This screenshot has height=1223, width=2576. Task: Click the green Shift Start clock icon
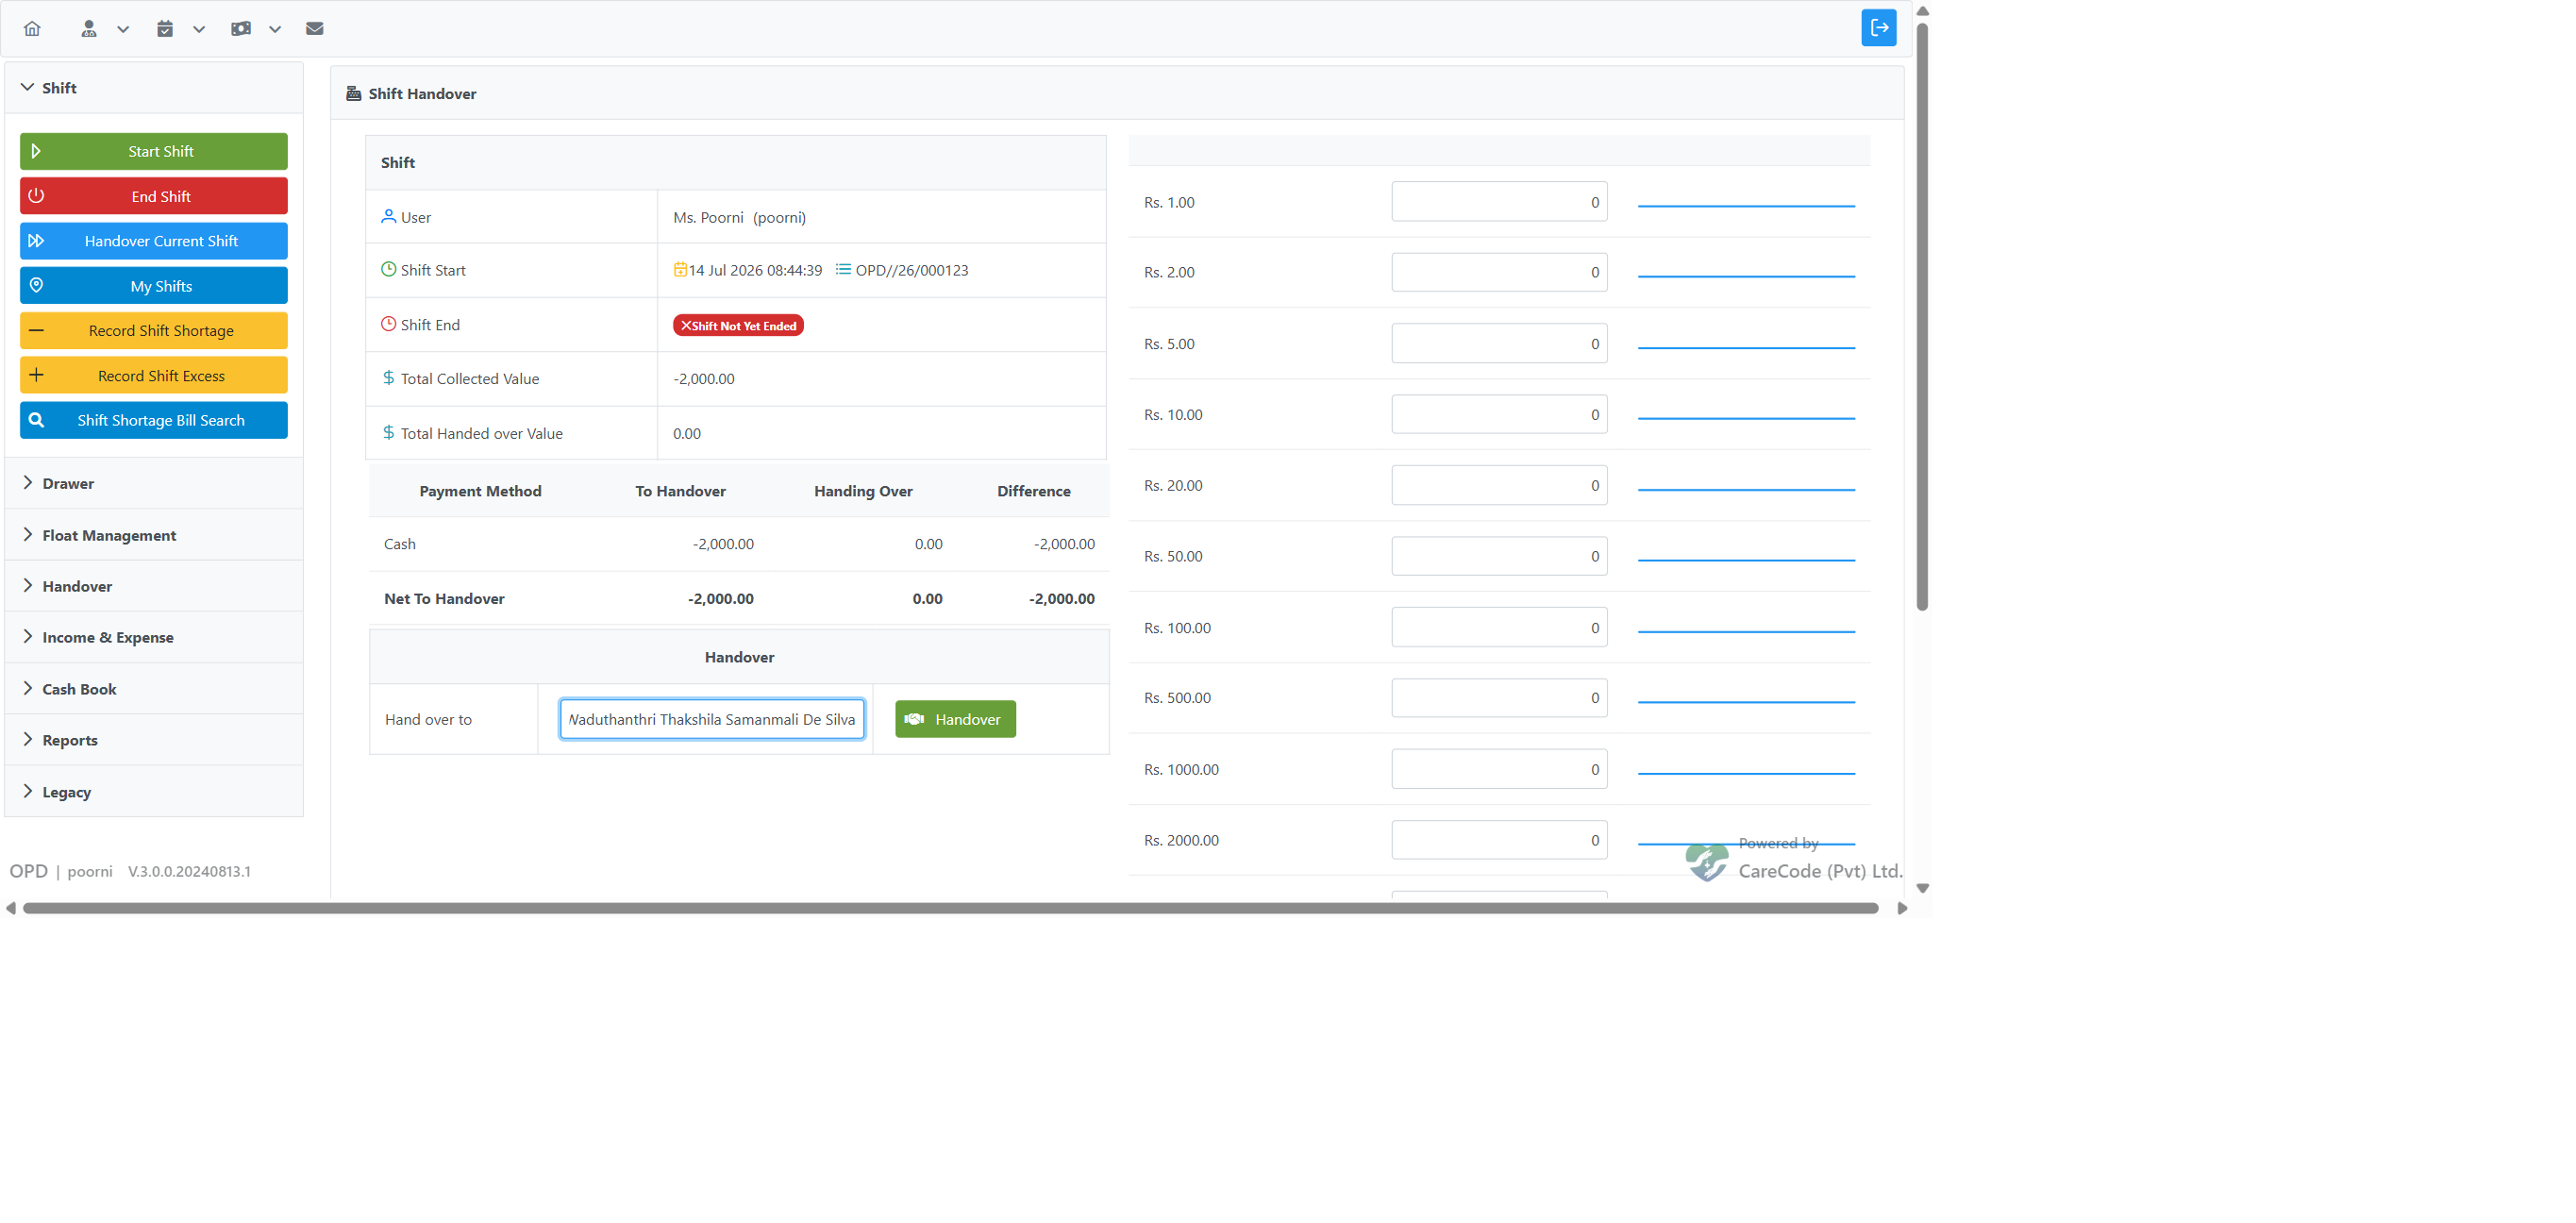tap(389, 269)
